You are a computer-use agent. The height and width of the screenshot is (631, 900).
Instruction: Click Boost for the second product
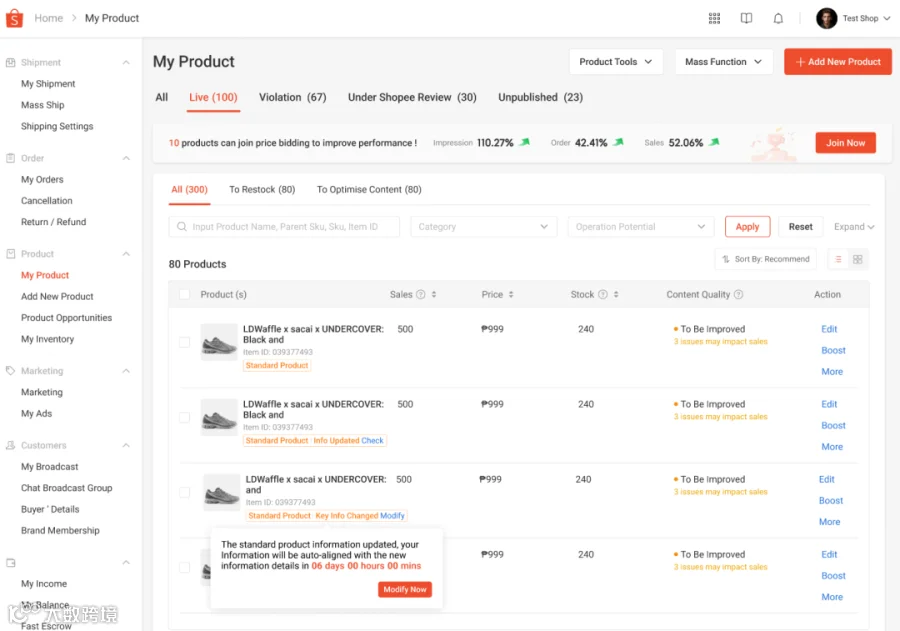tap(833, 425)
